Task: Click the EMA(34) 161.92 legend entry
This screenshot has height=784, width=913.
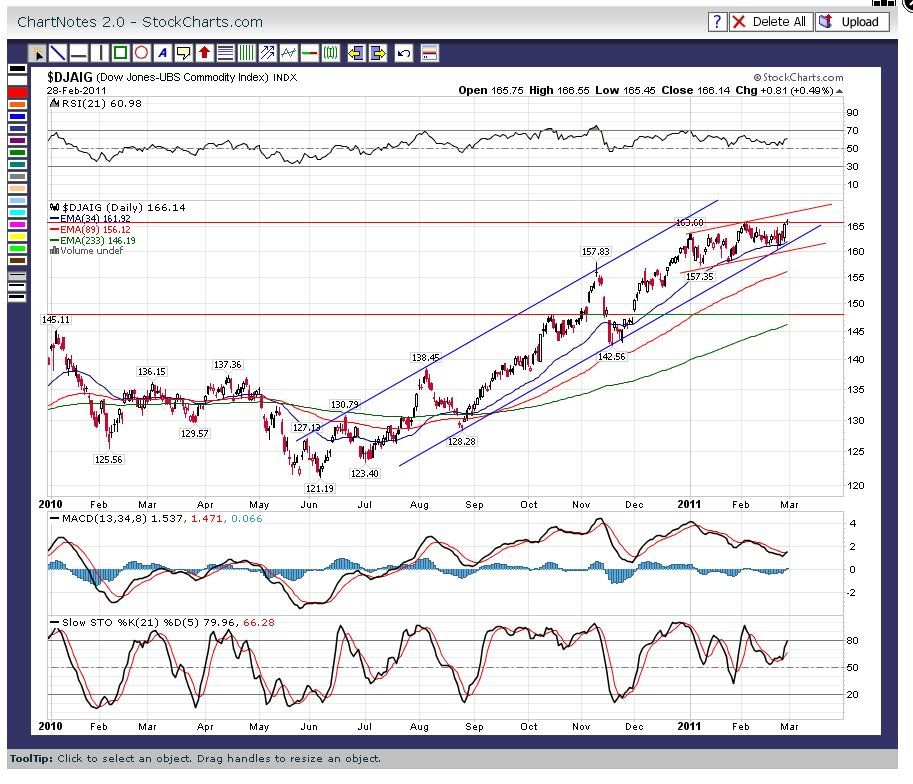Action: click(x=90, y=218)
